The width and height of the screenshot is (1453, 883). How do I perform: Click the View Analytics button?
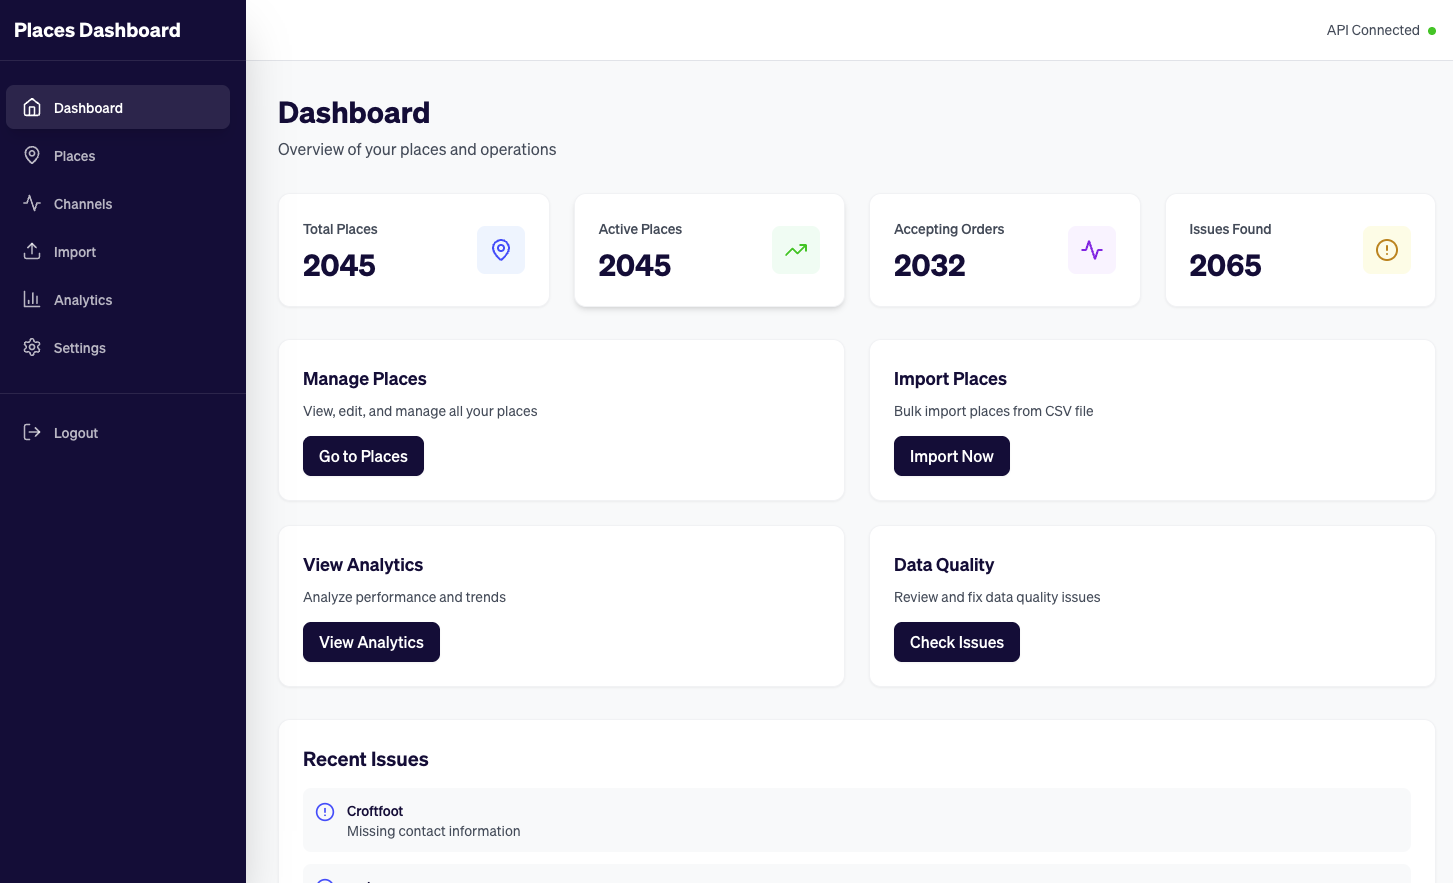pyautogui.click(x=371, y=642)
